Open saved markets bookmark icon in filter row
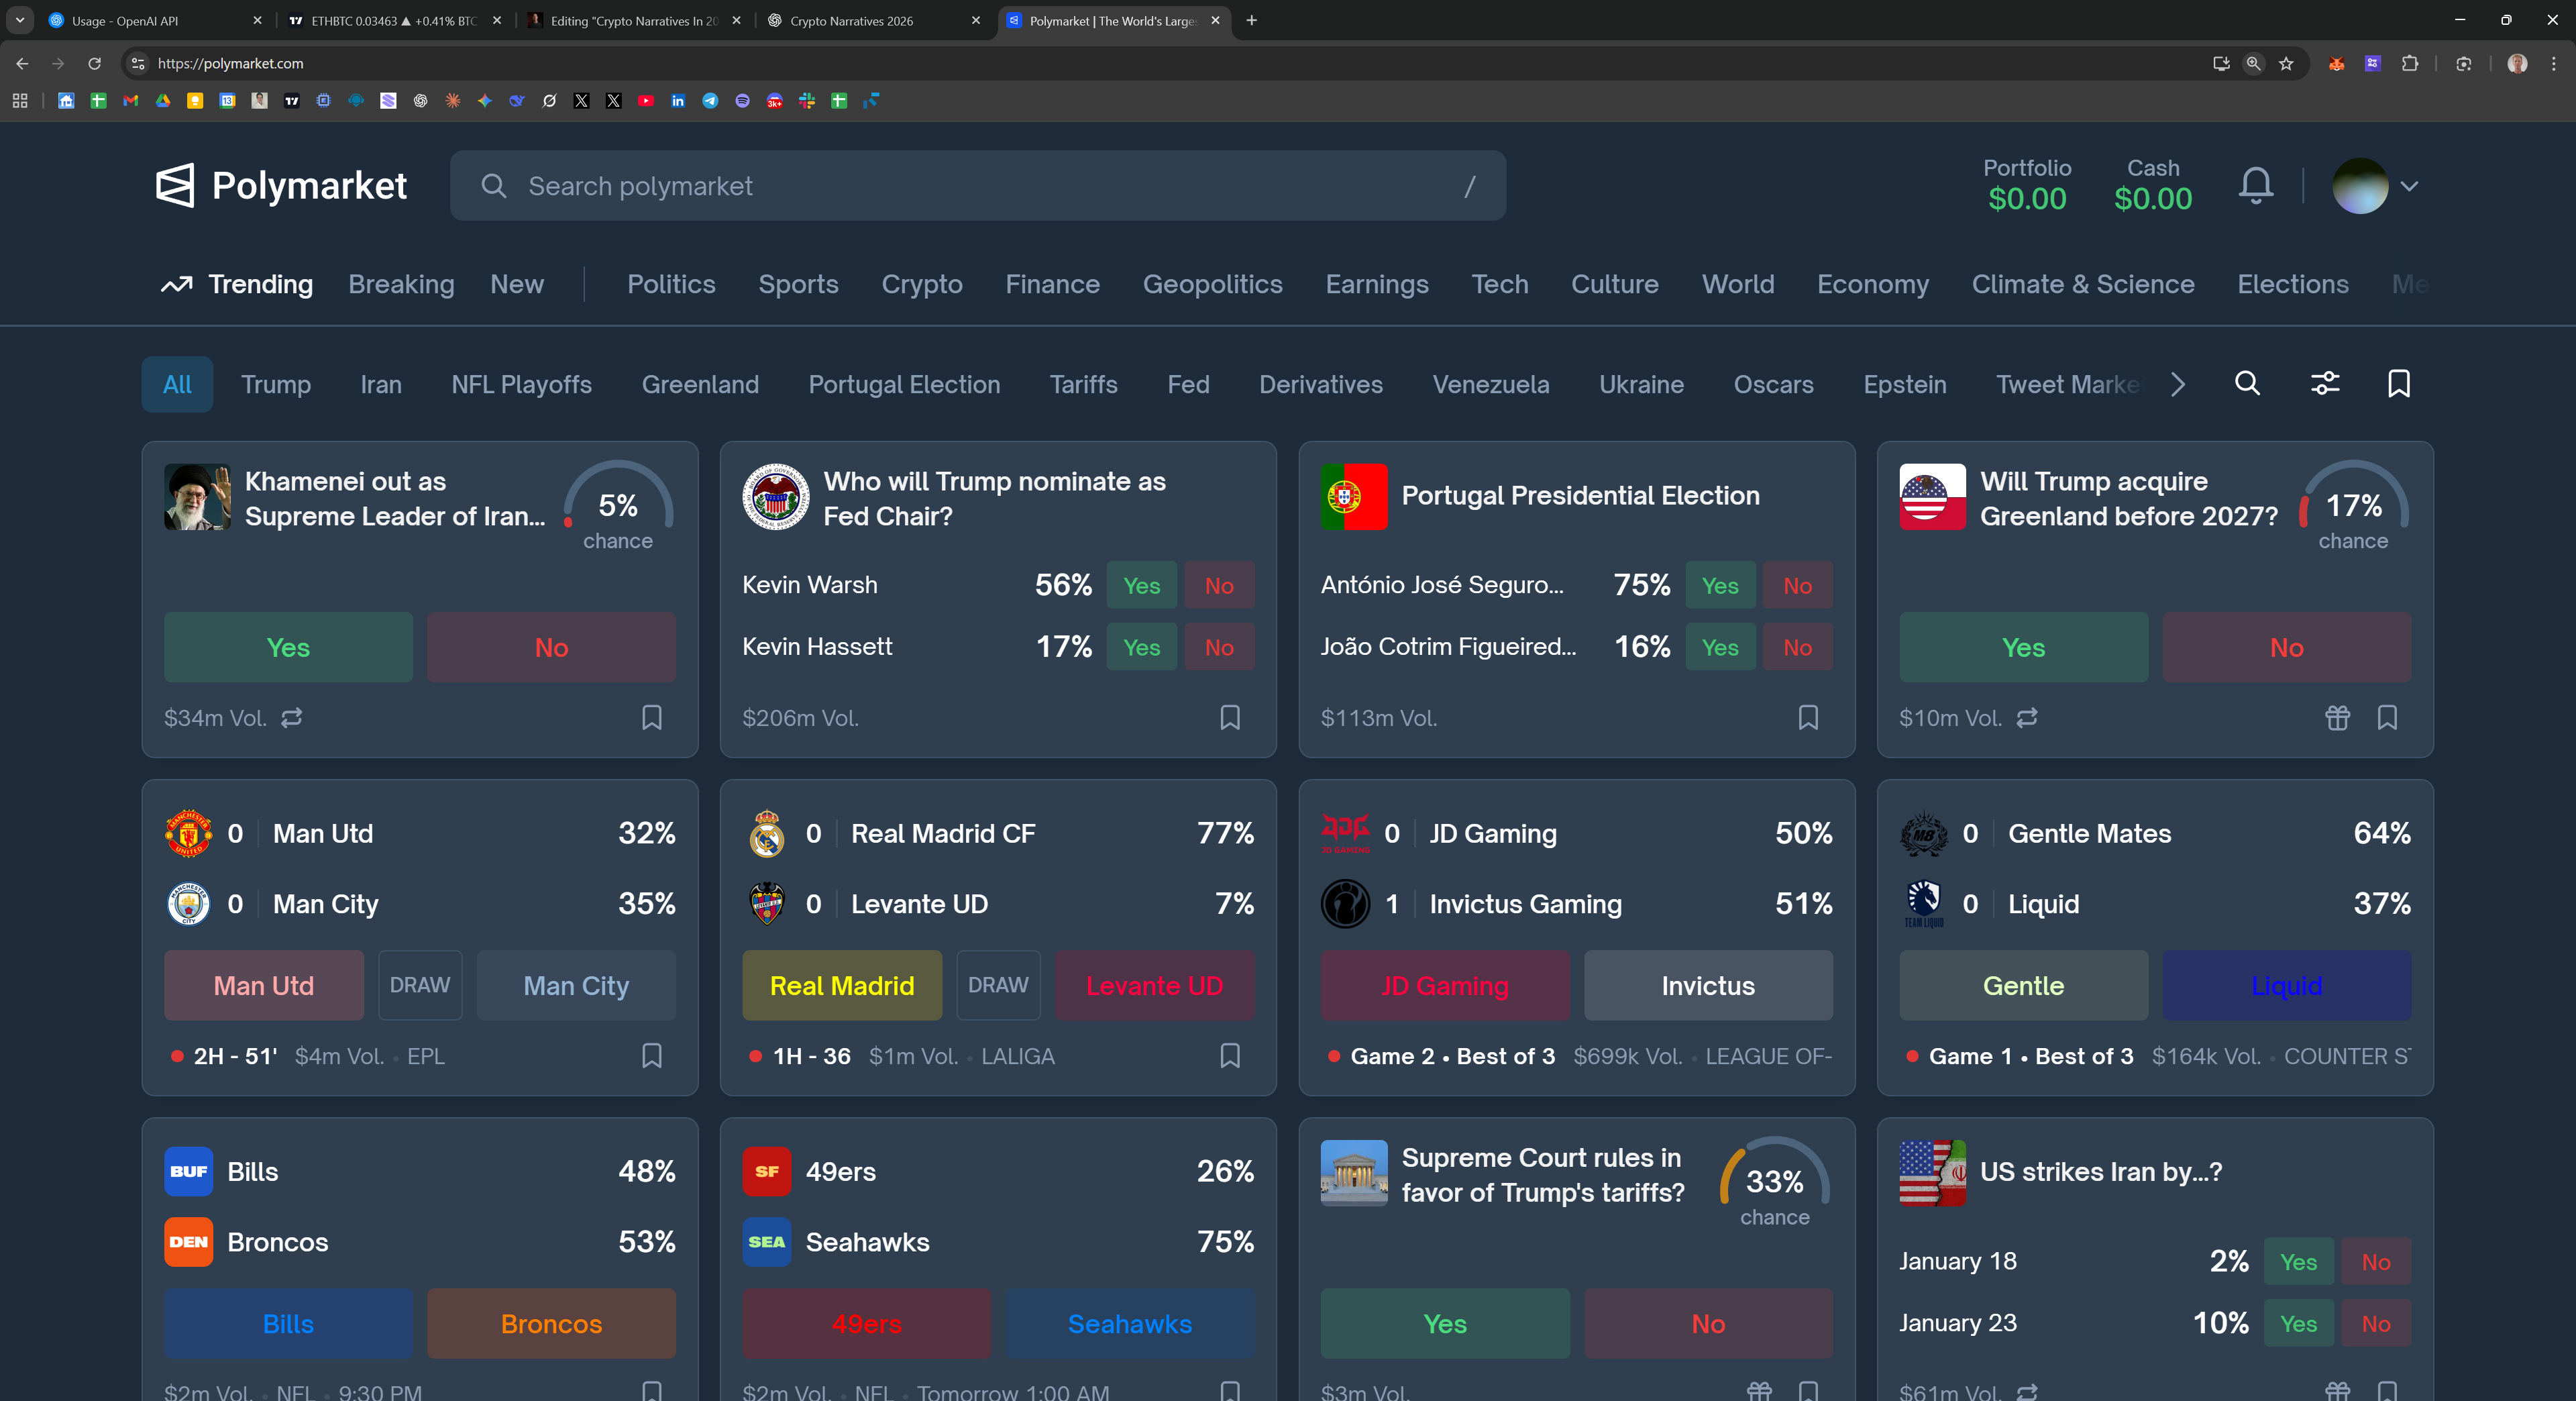The height and width of the screenshot is (1401, 2576). click(2398, 384)
